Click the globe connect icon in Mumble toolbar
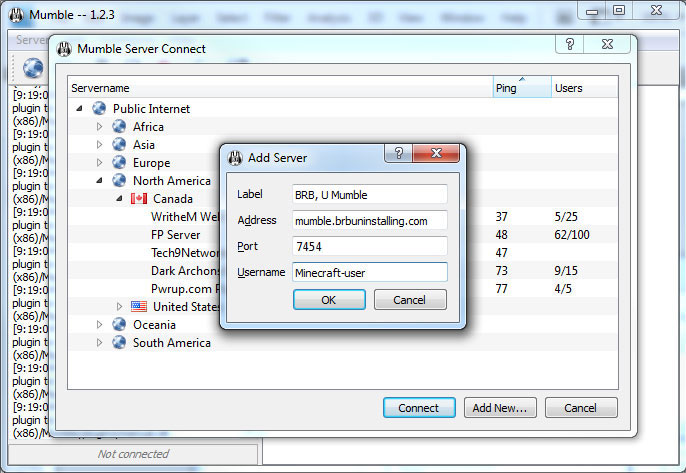The width and height of the screenshot is (686, 473). tap(33, 68)
